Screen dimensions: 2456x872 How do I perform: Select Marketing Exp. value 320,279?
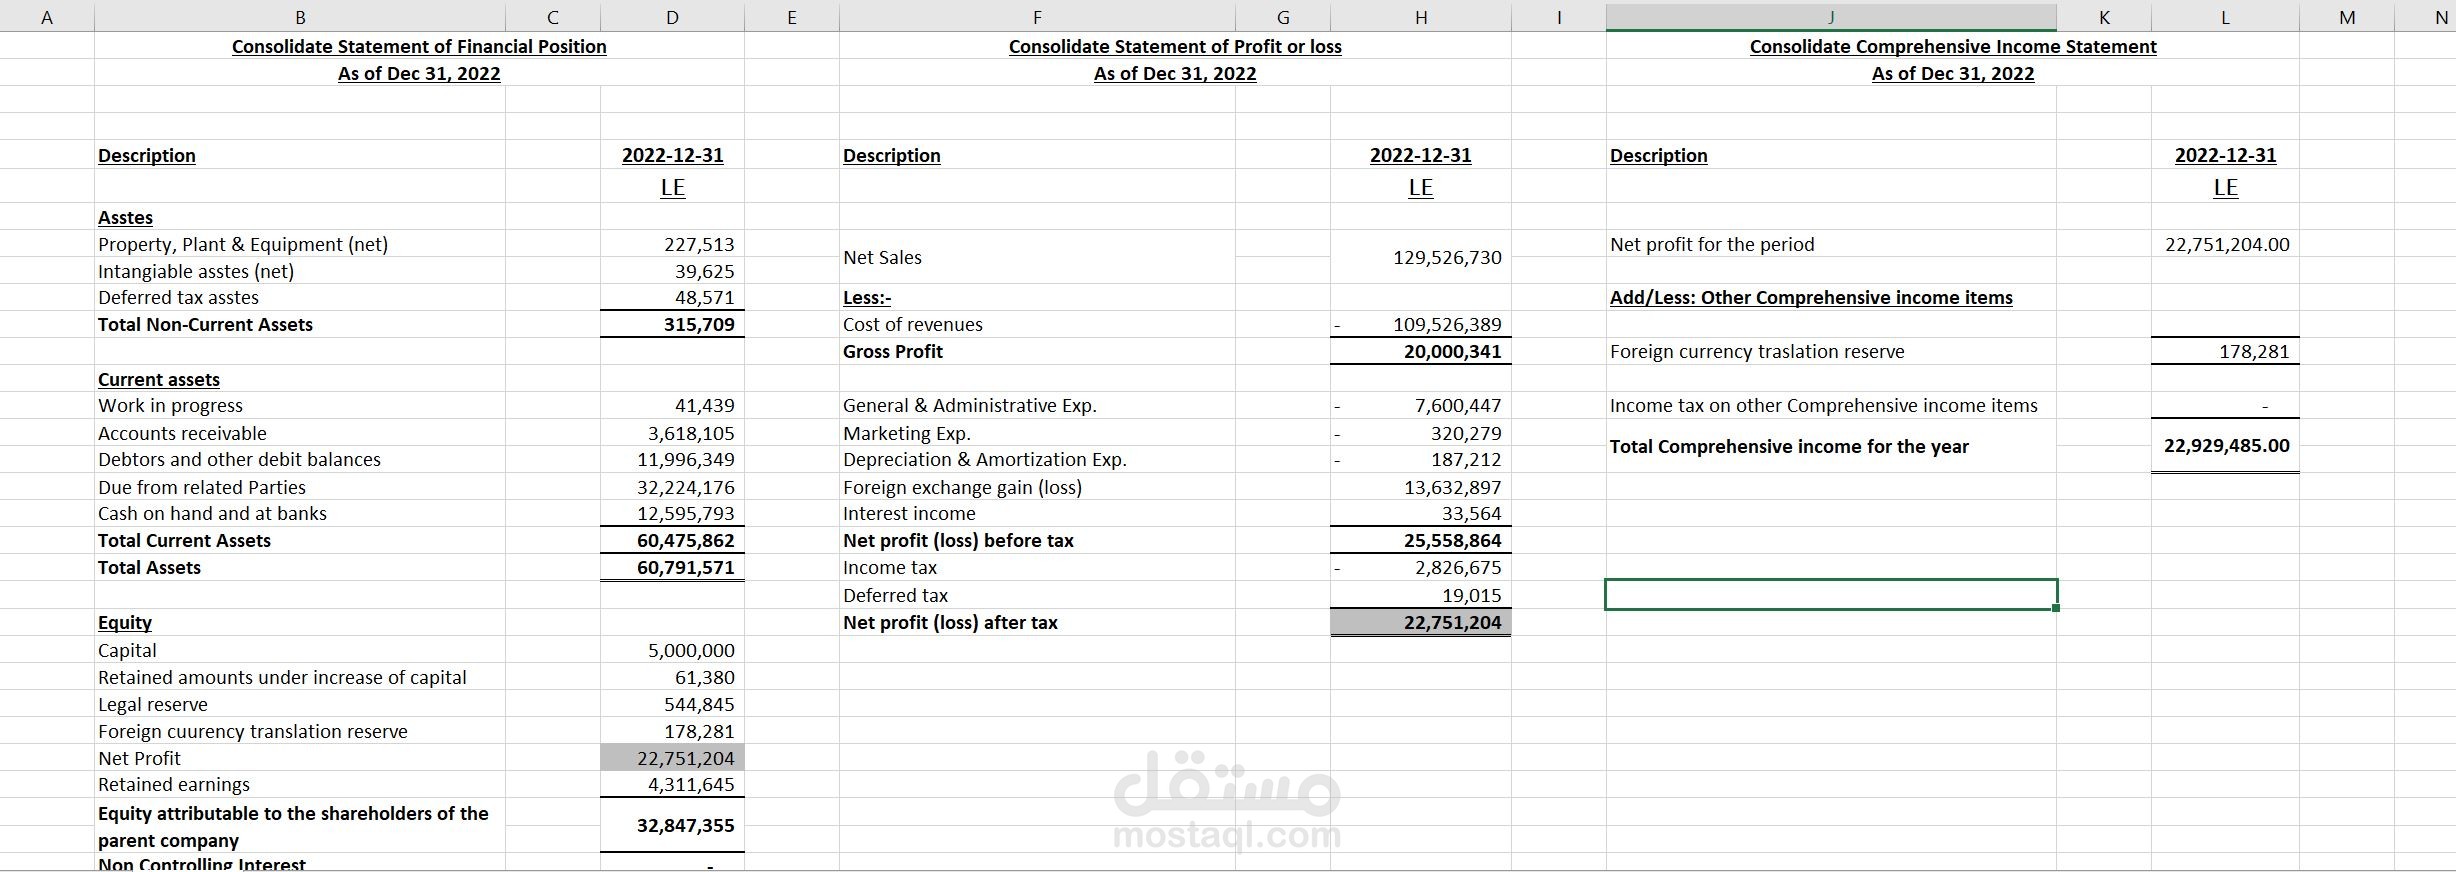click(x=1466, y=433)
